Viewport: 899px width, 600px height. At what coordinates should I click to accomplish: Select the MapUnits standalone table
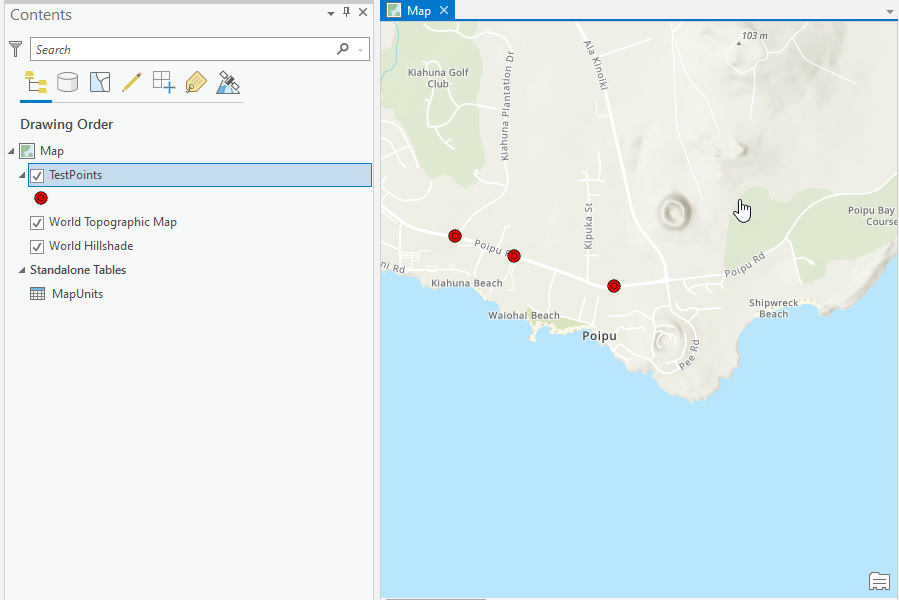(77, 294)
